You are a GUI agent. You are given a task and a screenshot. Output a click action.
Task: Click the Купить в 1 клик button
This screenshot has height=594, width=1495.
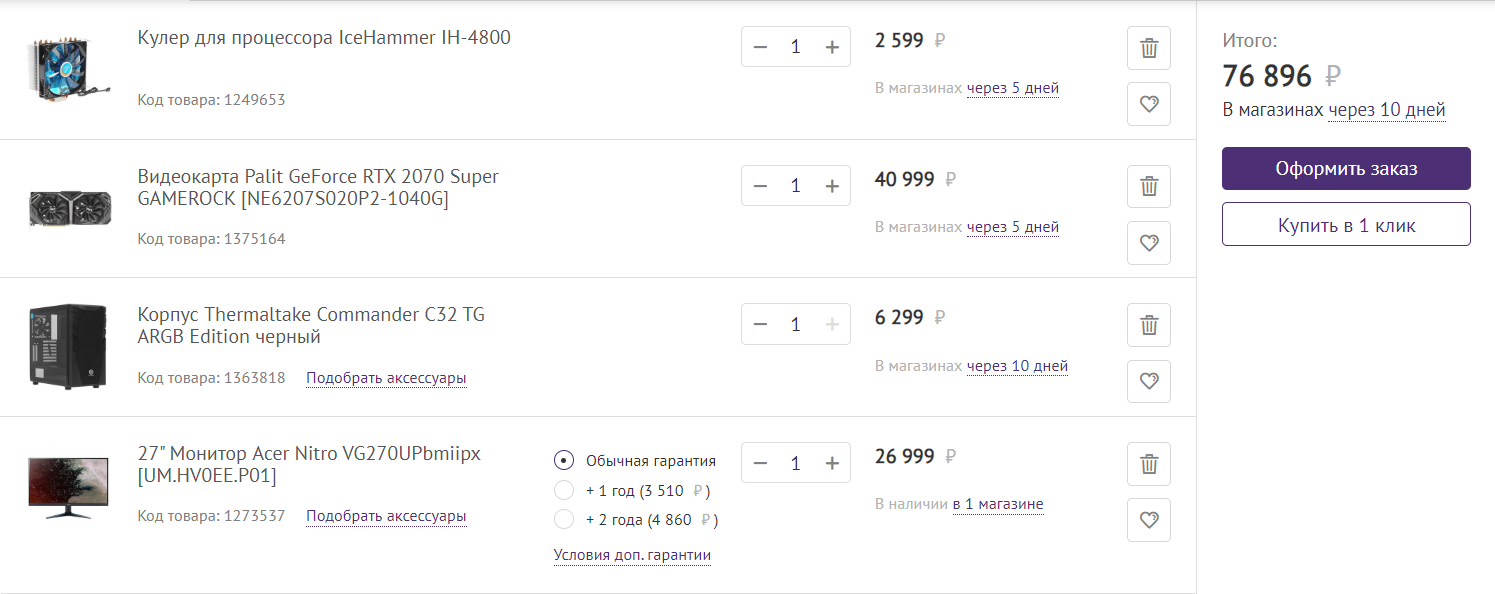pos(1346,225)
